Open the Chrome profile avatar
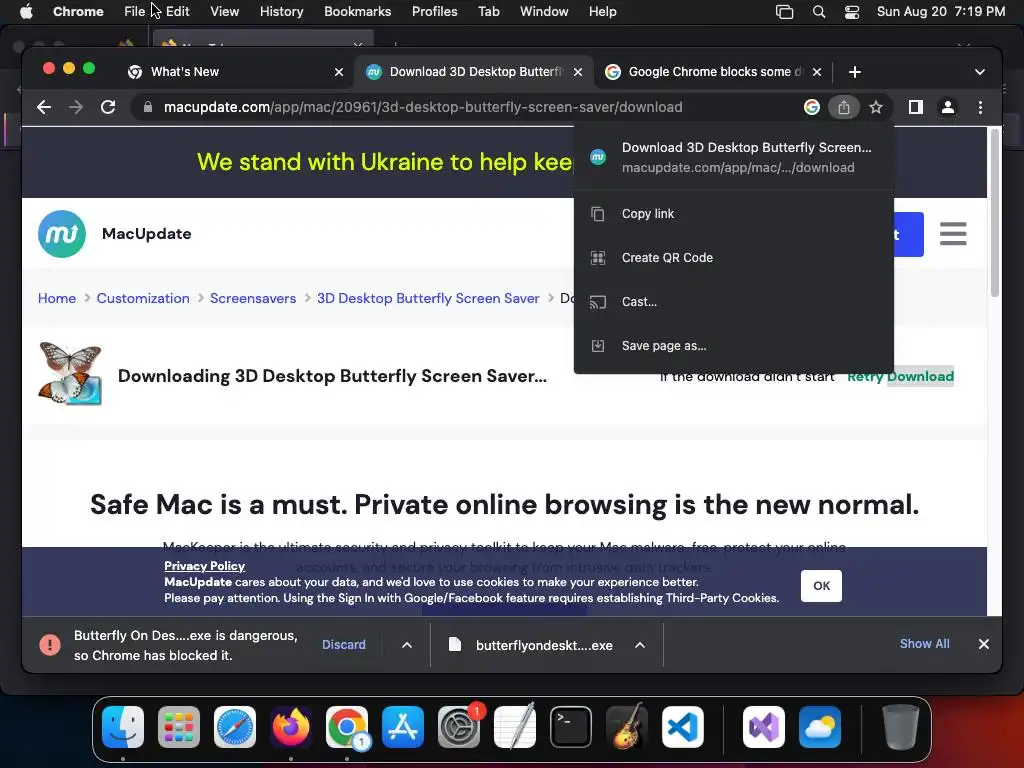The height and width of the screenshot is (768, 1024). point(948,107)
